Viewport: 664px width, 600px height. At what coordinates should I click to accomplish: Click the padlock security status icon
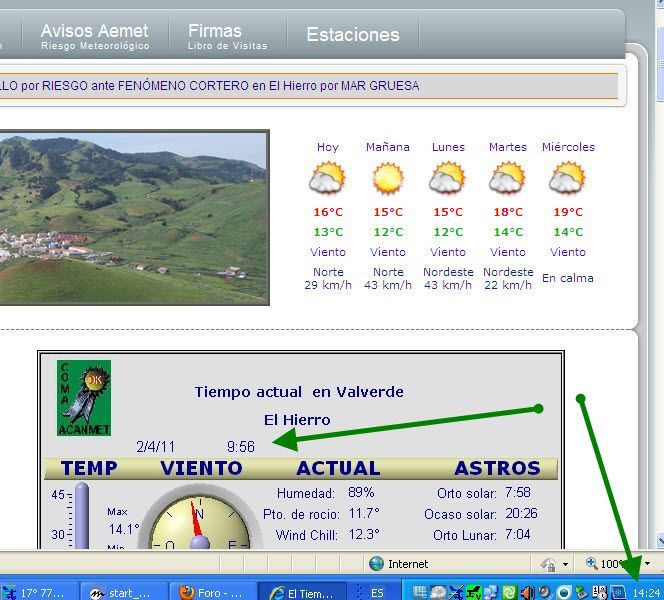[x=548, y=564]
